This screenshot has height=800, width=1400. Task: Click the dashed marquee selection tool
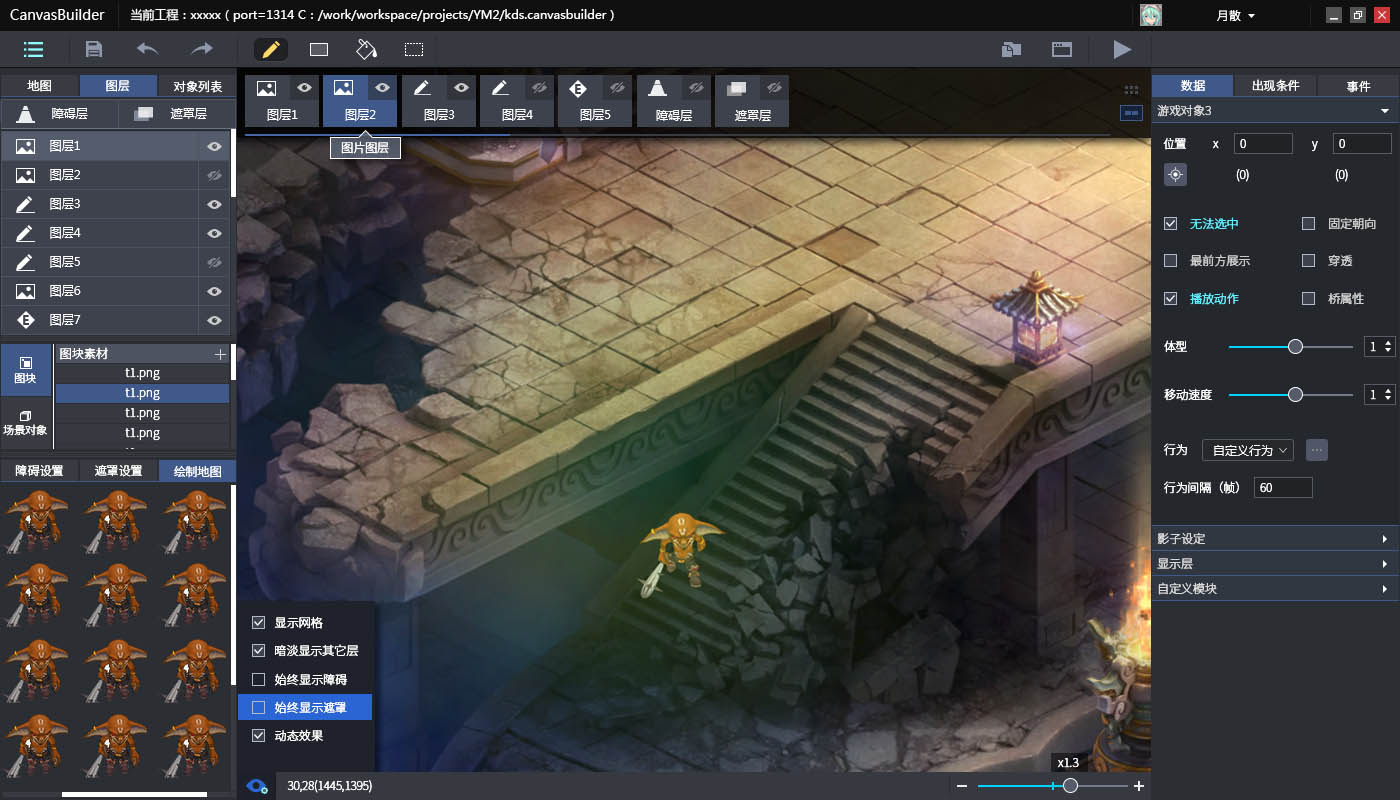[414, 49]
